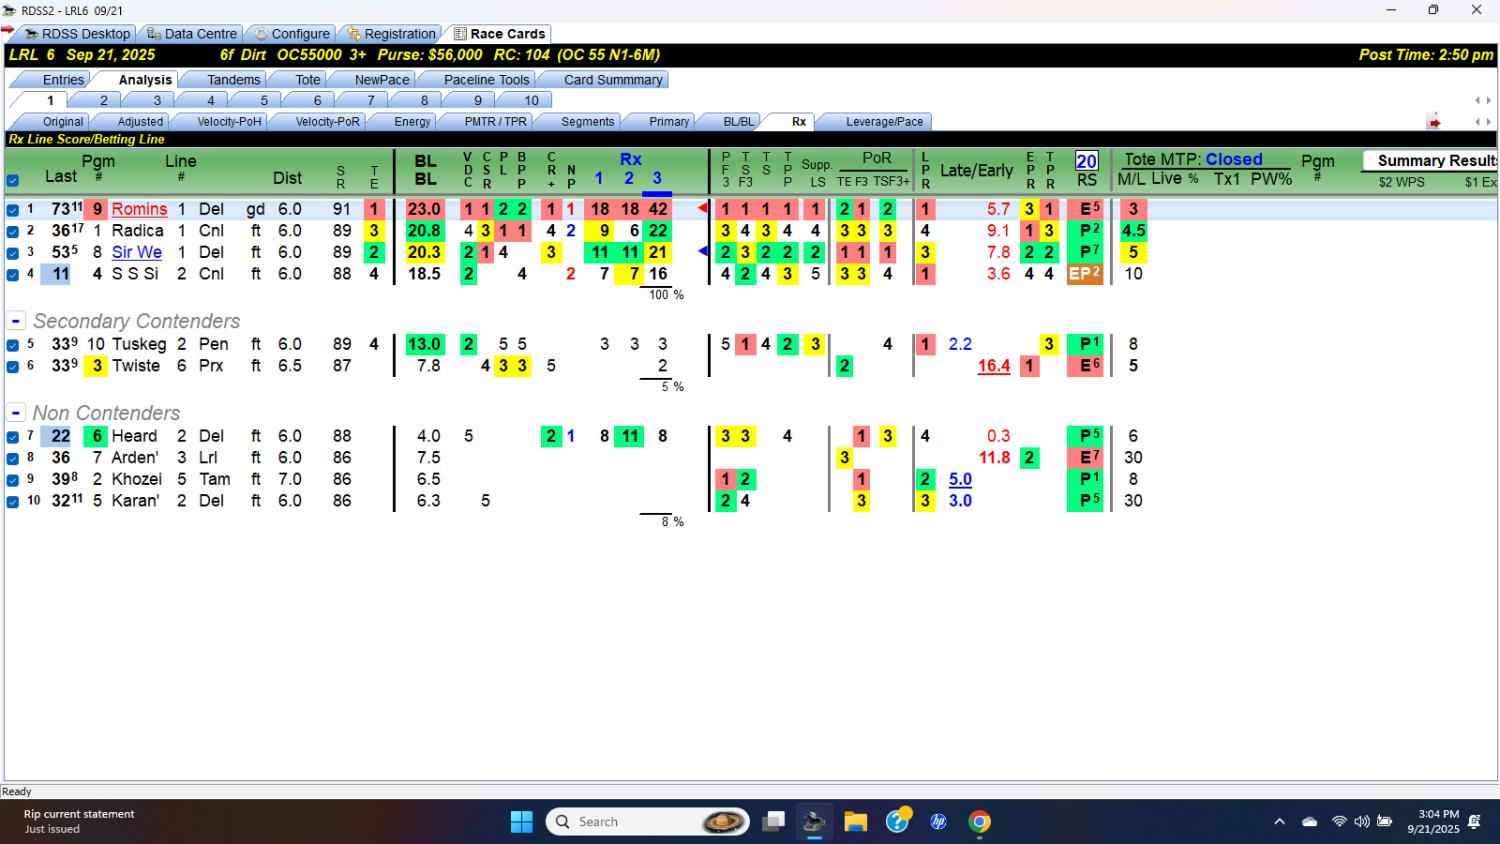Image resolution: width=1500 pixels, height=844 pixels.
Task: Click the taskbar Search box
Action: [x=647, y=822]
